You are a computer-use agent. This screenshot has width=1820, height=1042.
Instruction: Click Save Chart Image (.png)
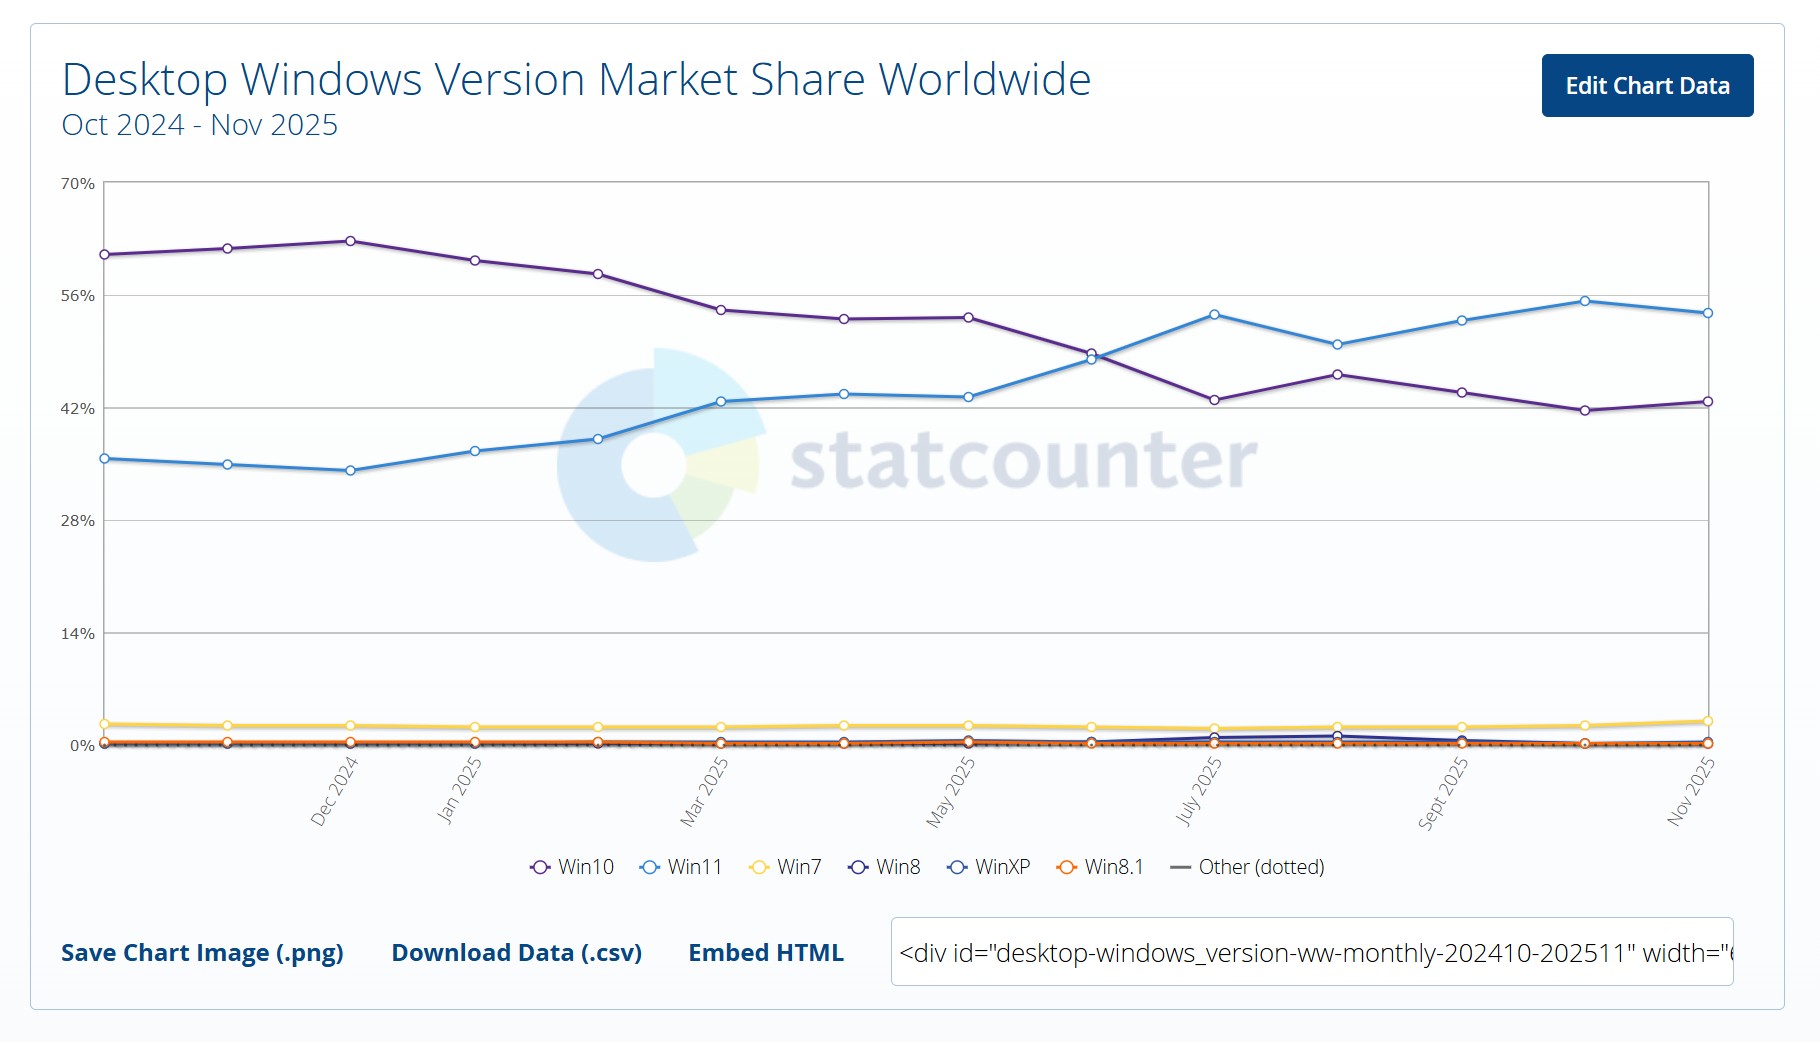click(202, 952)
